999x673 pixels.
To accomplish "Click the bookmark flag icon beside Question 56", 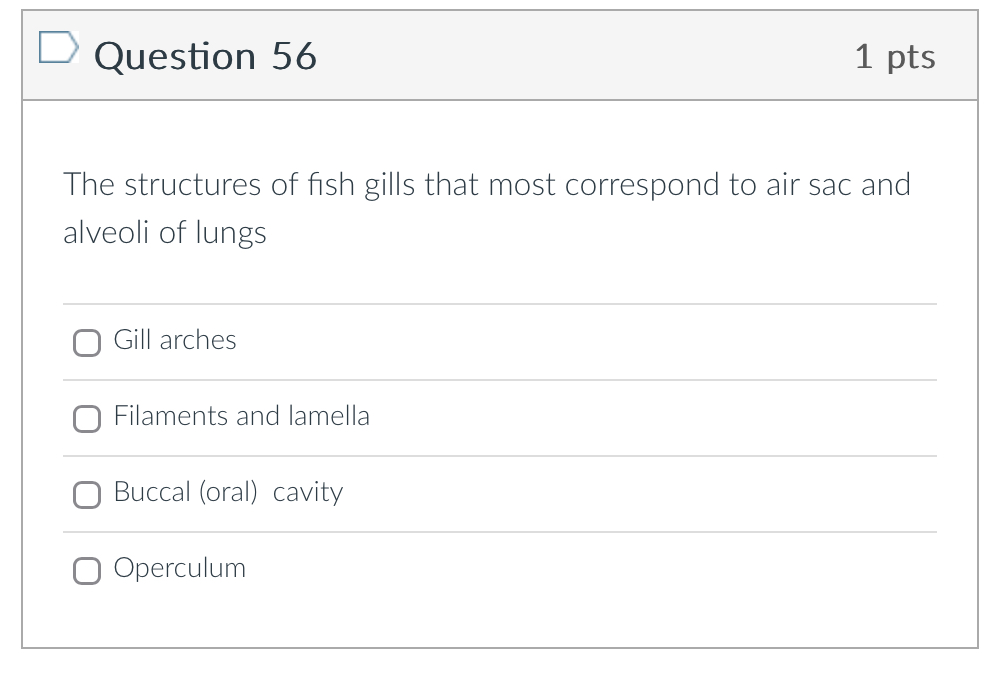I will coord(60,44).
